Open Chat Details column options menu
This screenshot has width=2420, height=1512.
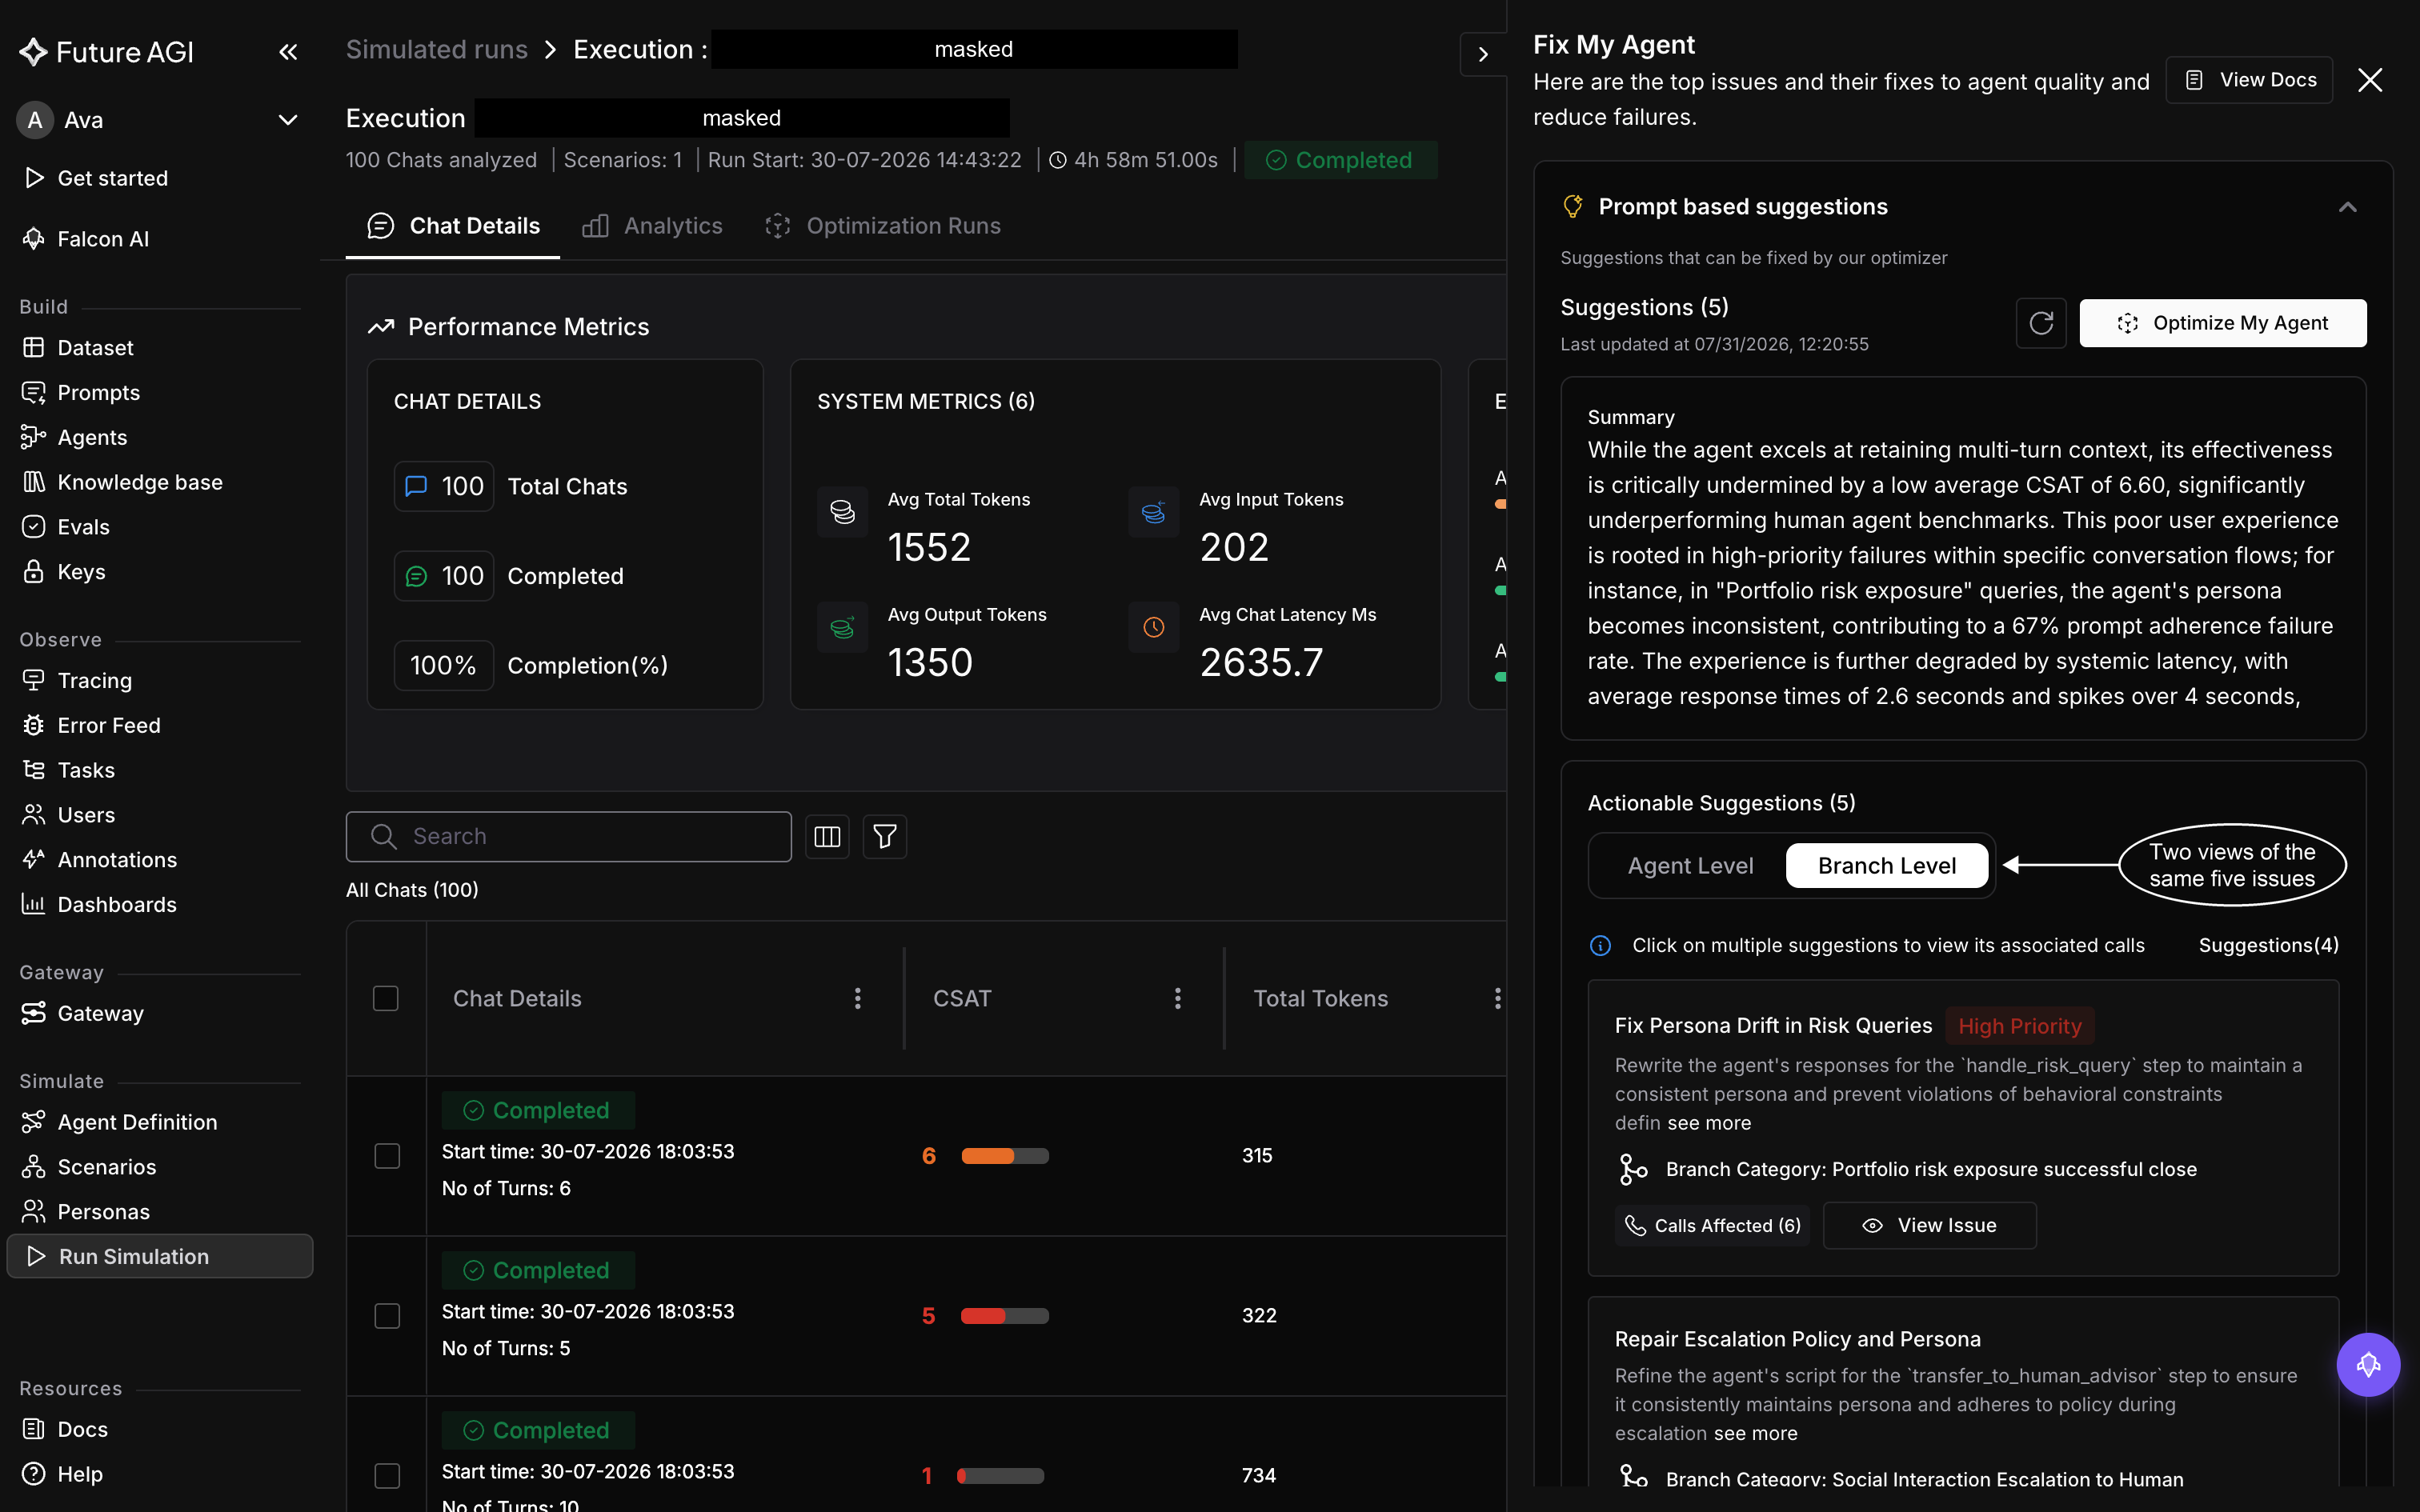[x=857, y=998]
